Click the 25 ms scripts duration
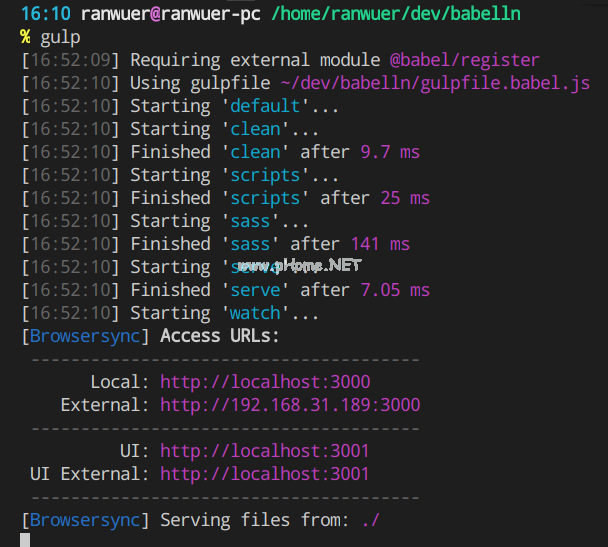Viewport: 608px width, 547px height. pos(405,198)
